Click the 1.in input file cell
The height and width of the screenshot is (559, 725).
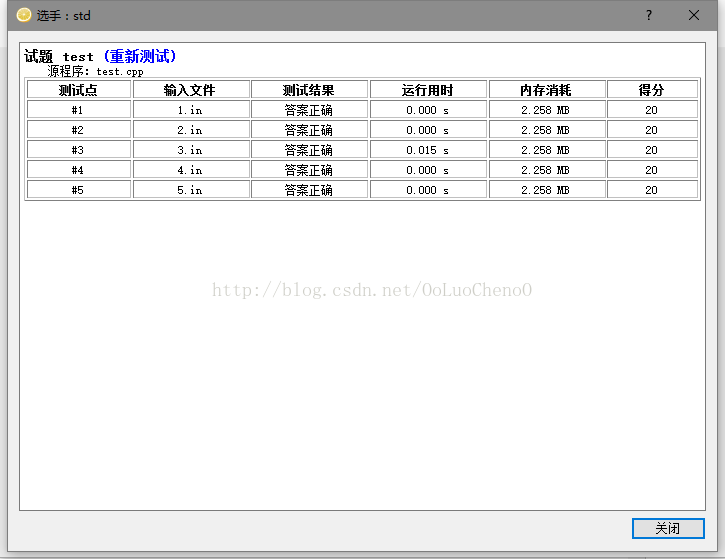(x=191, y=110)
